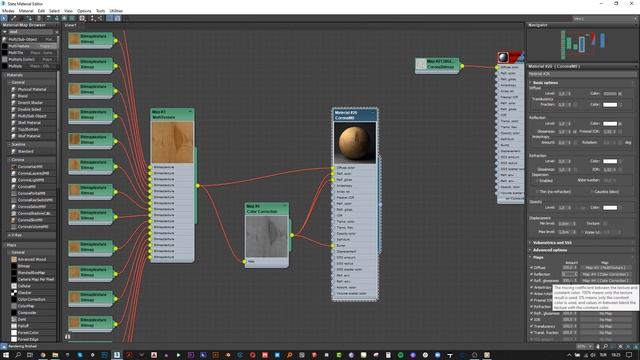Image resolution: width=640 pixels, height=360 pixels.
Task: Collapse the Corona materials group
Action: pos(17,160)
